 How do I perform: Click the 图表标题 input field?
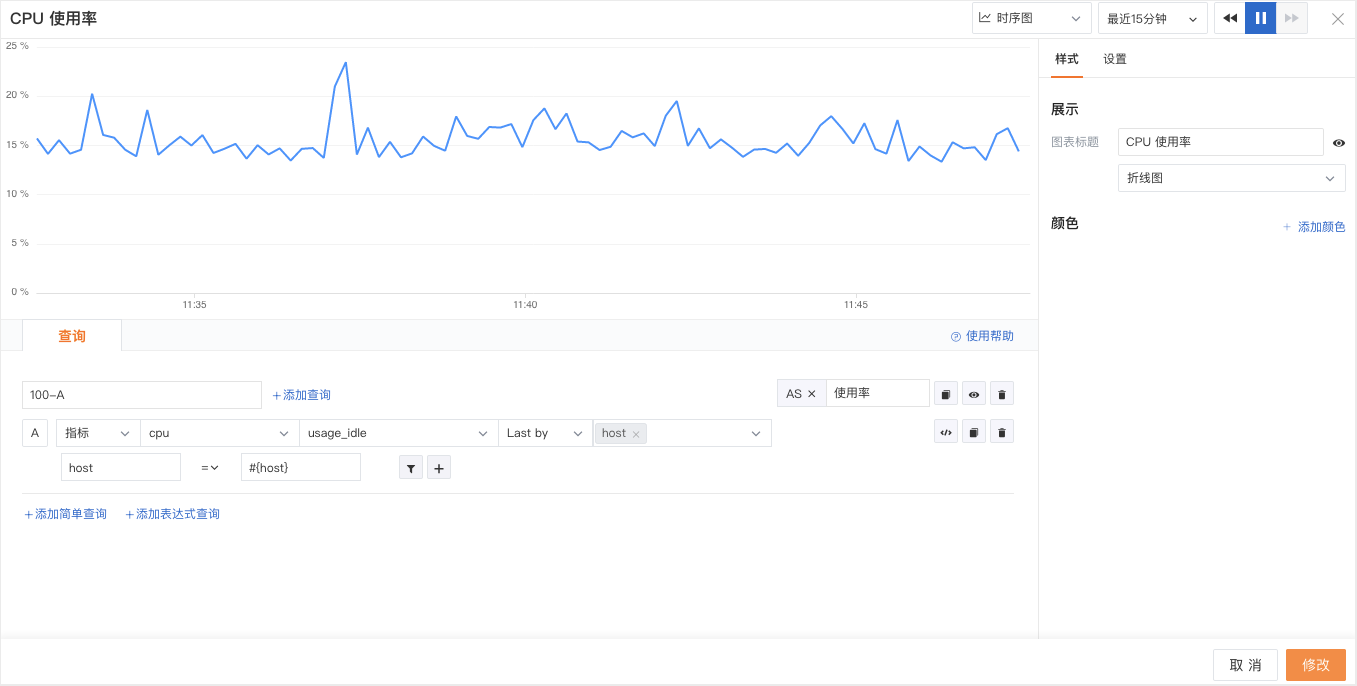tap(1220, 142)
